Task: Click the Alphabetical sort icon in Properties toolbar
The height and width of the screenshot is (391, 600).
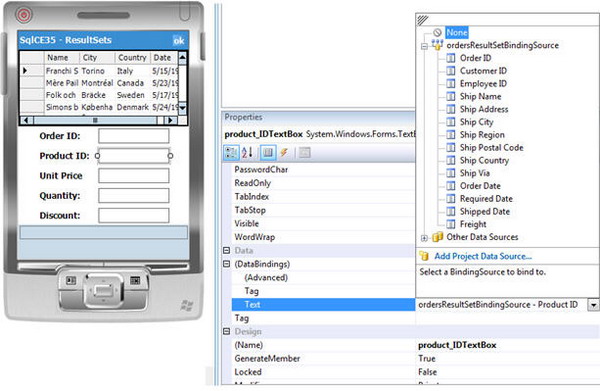Action: point(247,153)
